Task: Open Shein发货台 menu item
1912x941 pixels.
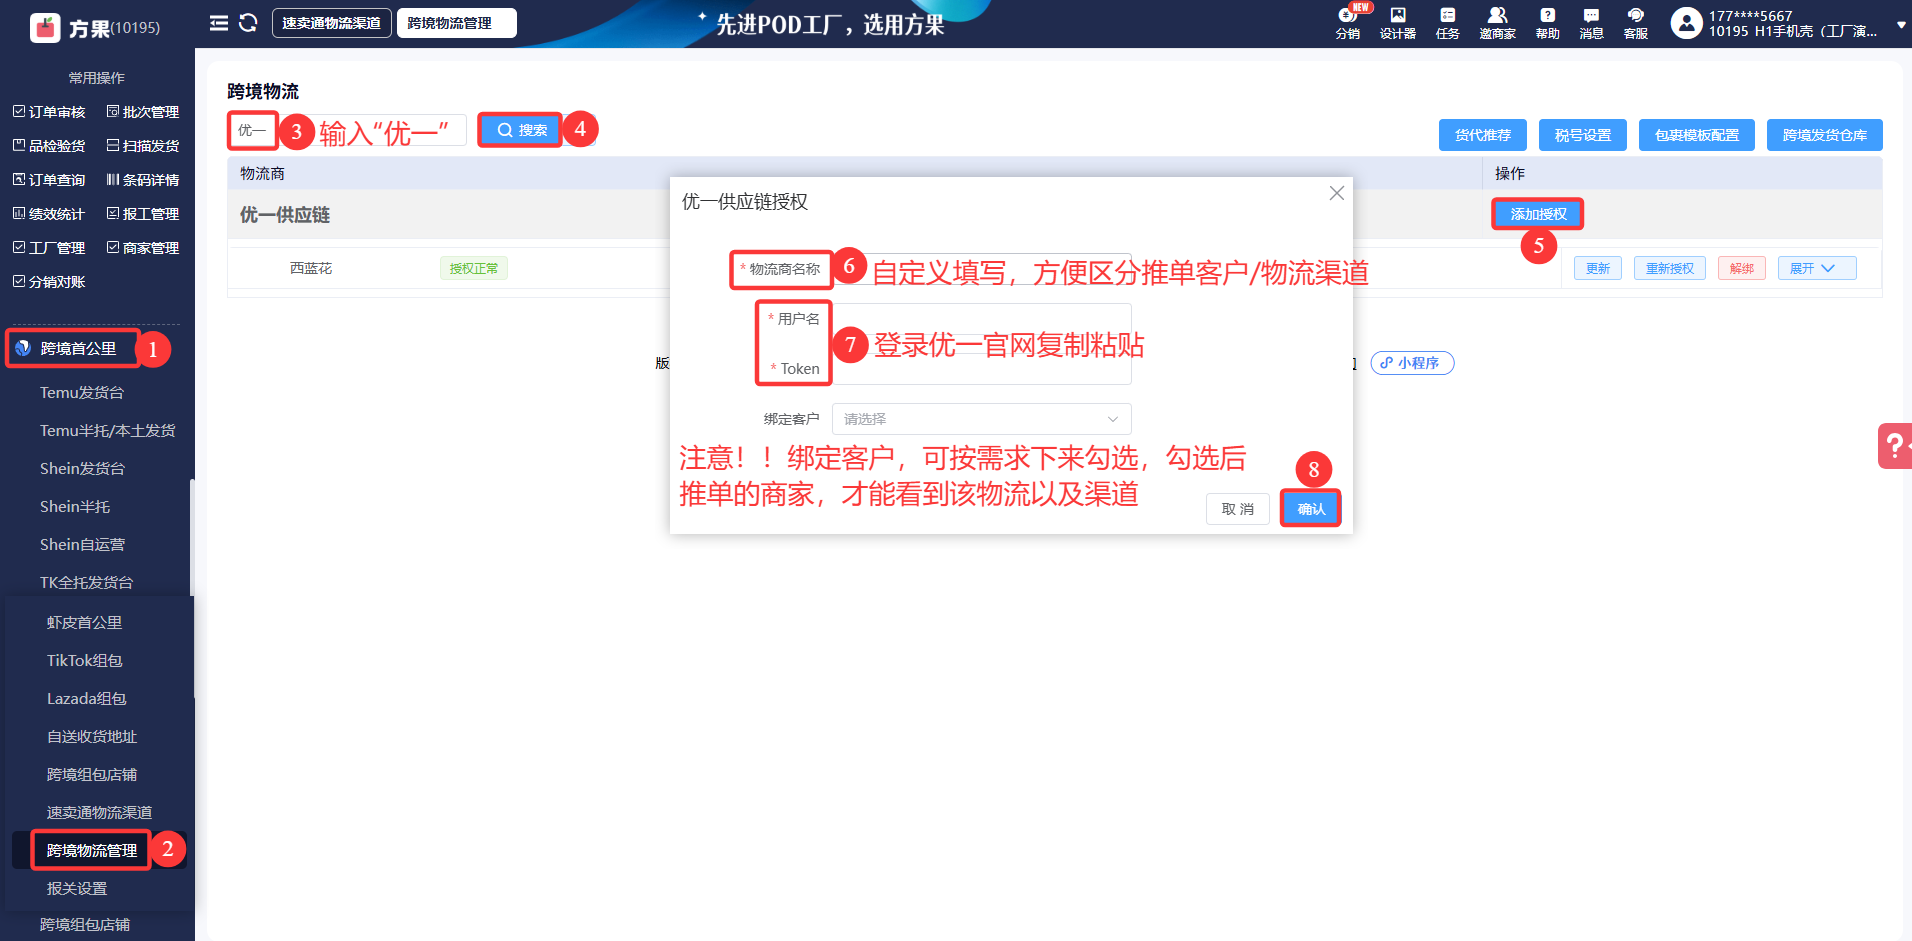Action: [x=83, y=469]
